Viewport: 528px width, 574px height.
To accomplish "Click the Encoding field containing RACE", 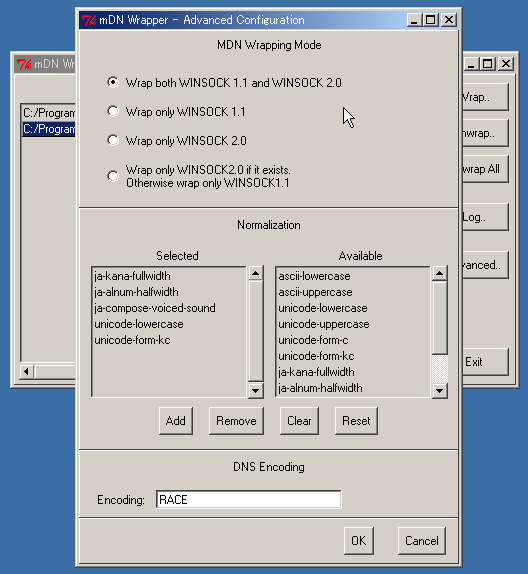I will [249, 499].
